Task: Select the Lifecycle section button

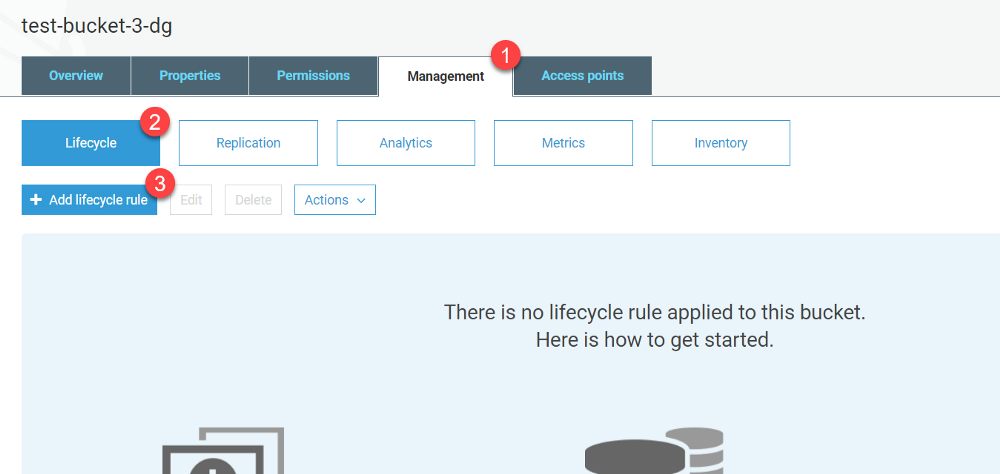Action: (x=91, y=143)
